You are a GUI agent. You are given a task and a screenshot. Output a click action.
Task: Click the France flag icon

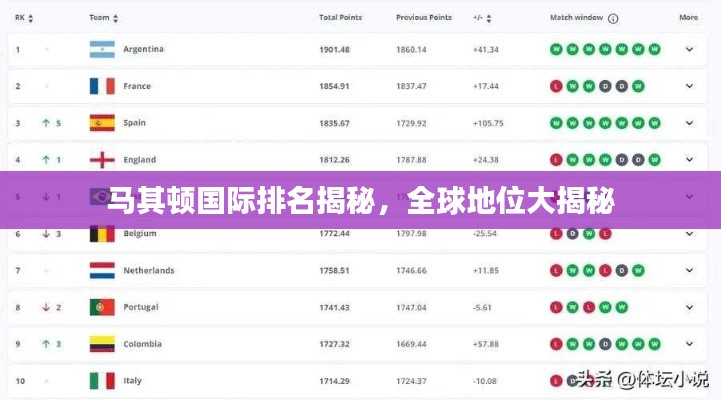click(102, 86)
